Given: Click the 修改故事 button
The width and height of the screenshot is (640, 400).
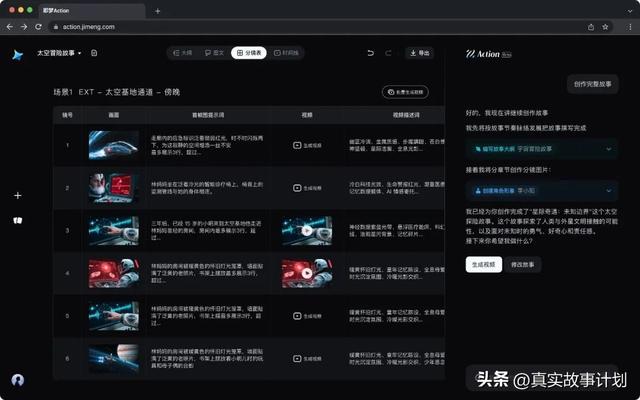Looking at the screenshot, I should [522, 264].
